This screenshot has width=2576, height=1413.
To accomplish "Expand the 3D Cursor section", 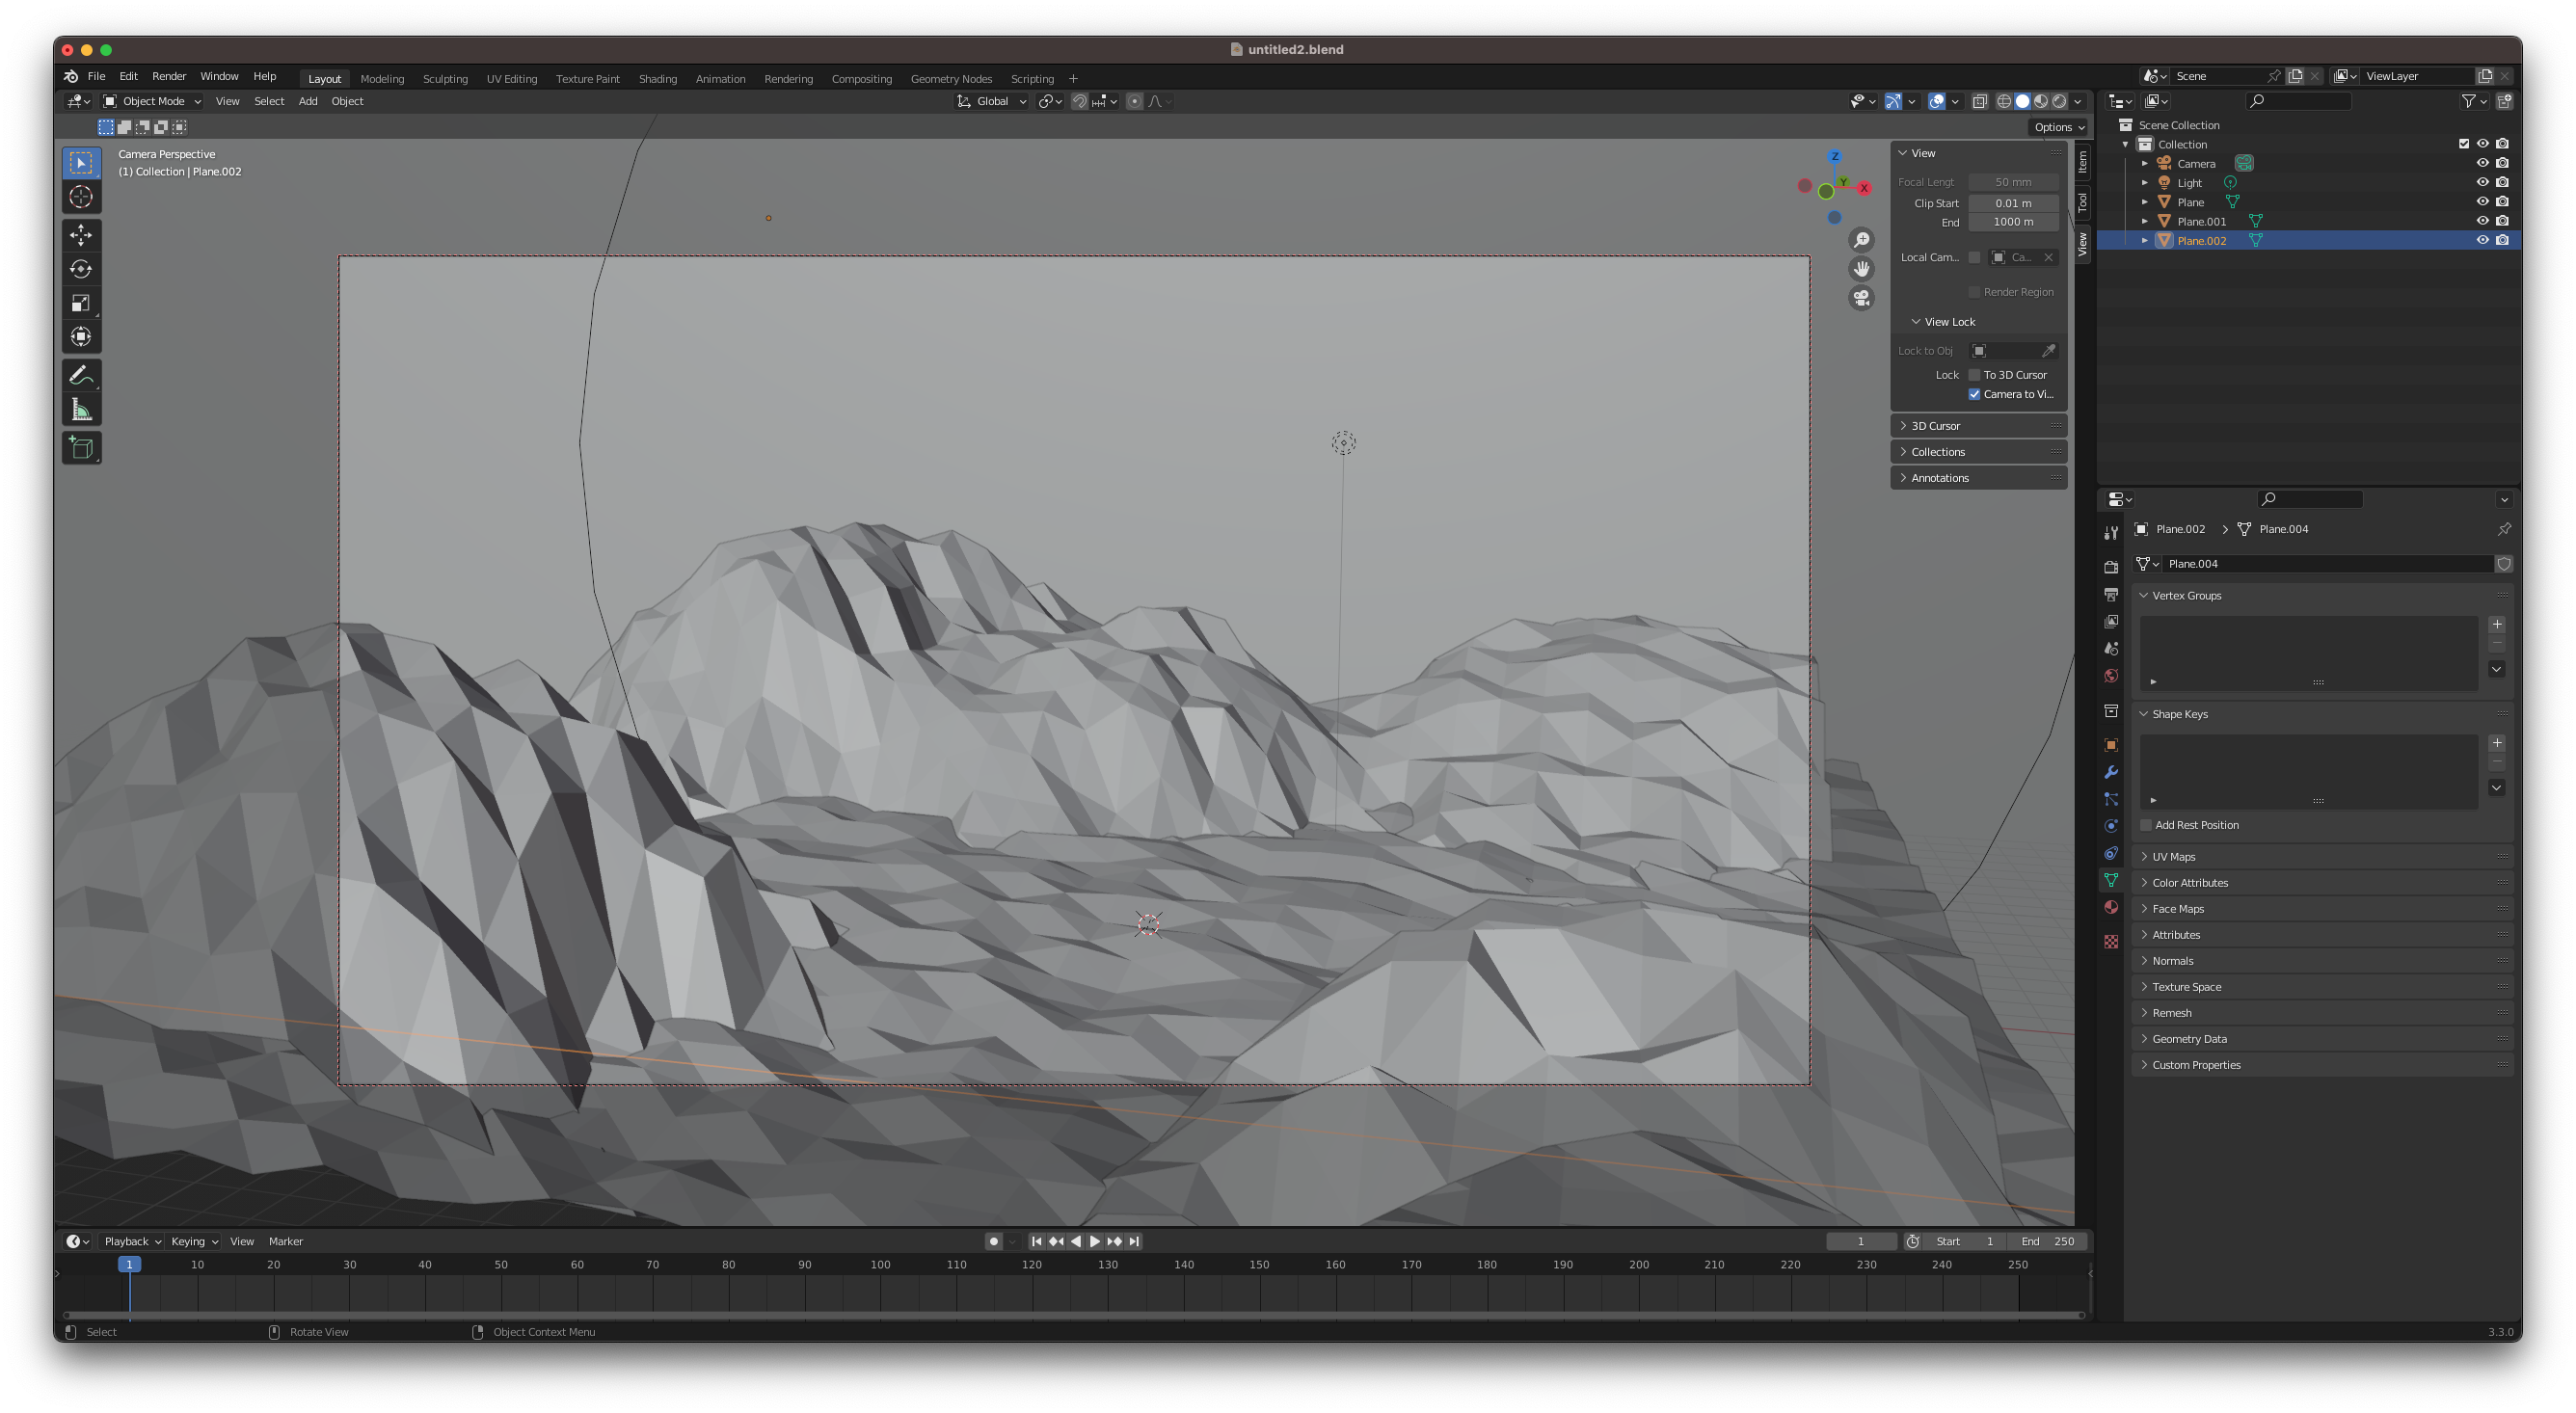I will coord(1935,426).
